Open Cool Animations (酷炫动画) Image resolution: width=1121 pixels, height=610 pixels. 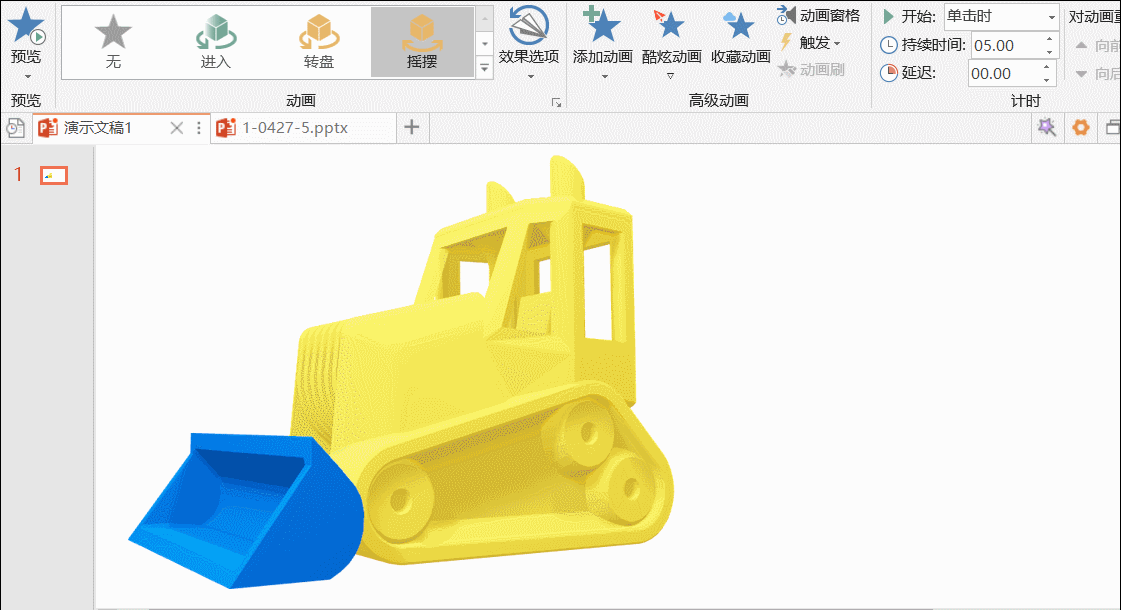click(671, 36)
